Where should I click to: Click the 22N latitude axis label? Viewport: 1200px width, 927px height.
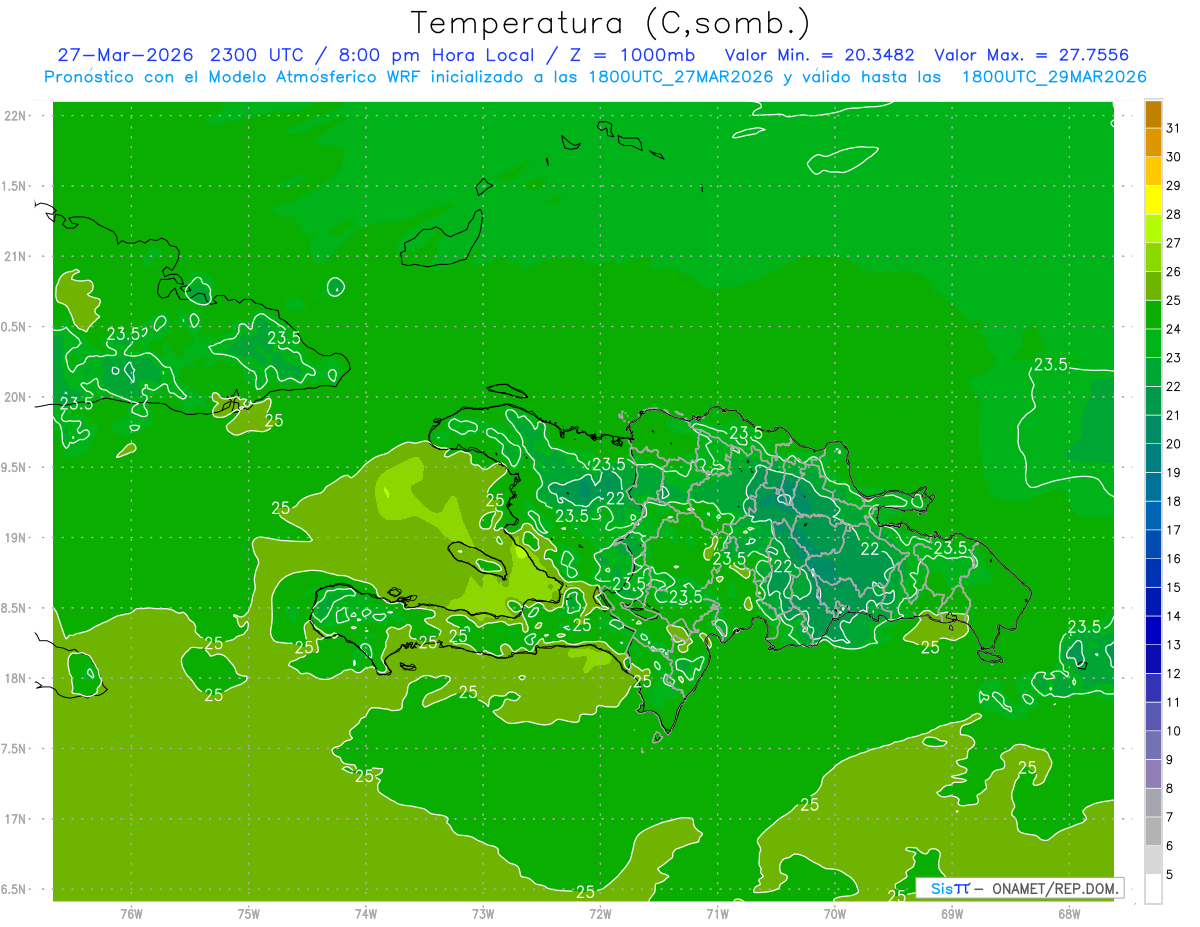[16, 116]
